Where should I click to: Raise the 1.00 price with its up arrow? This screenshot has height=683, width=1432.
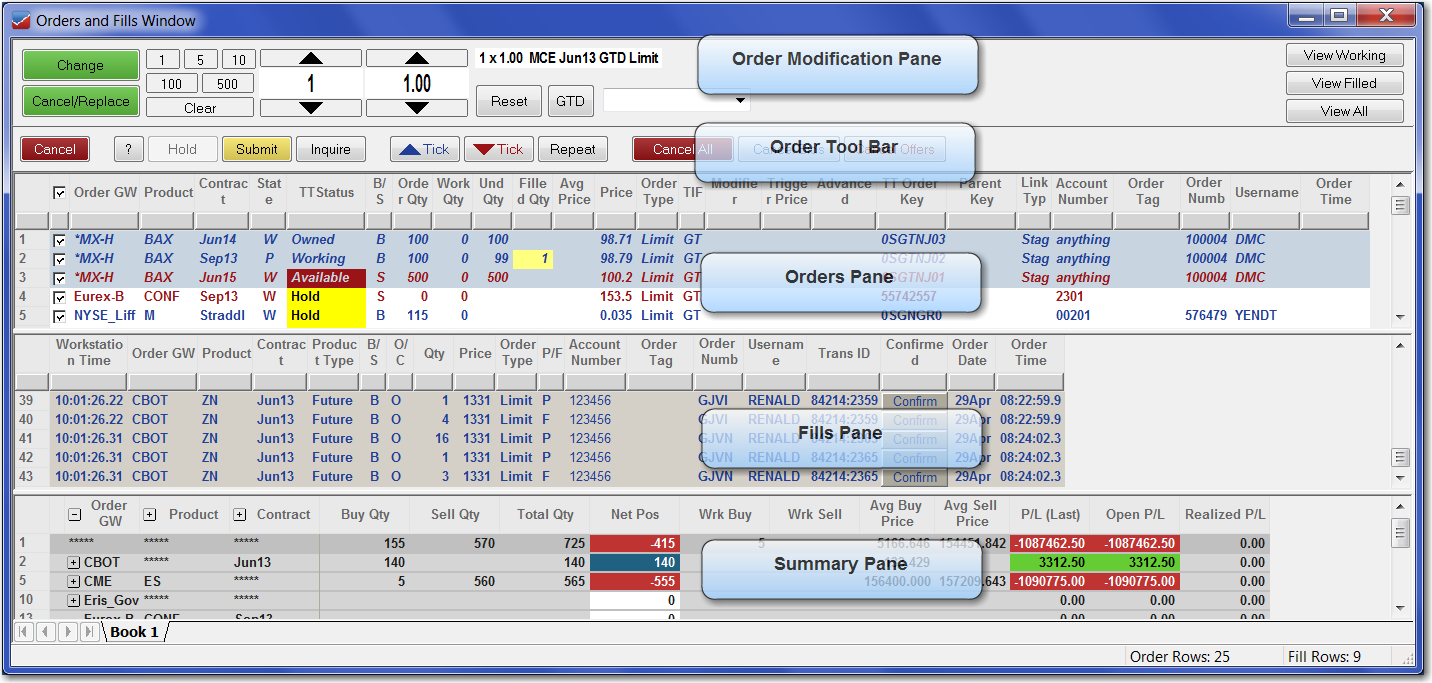click(x=417, y=58)
